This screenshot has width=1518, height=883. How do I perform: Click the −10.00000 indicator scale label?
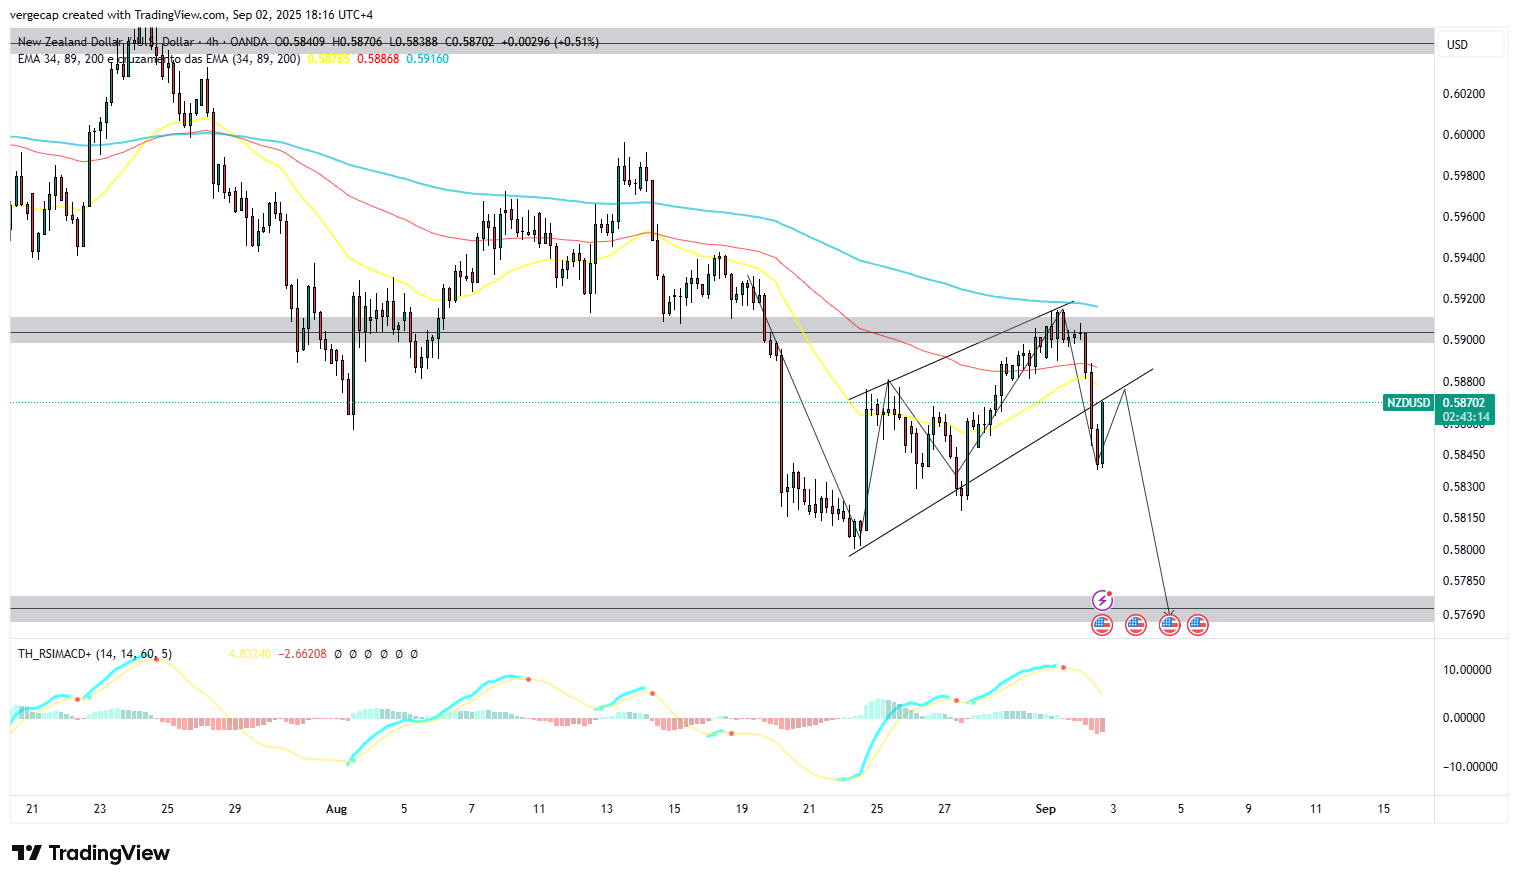point(1469,767)
